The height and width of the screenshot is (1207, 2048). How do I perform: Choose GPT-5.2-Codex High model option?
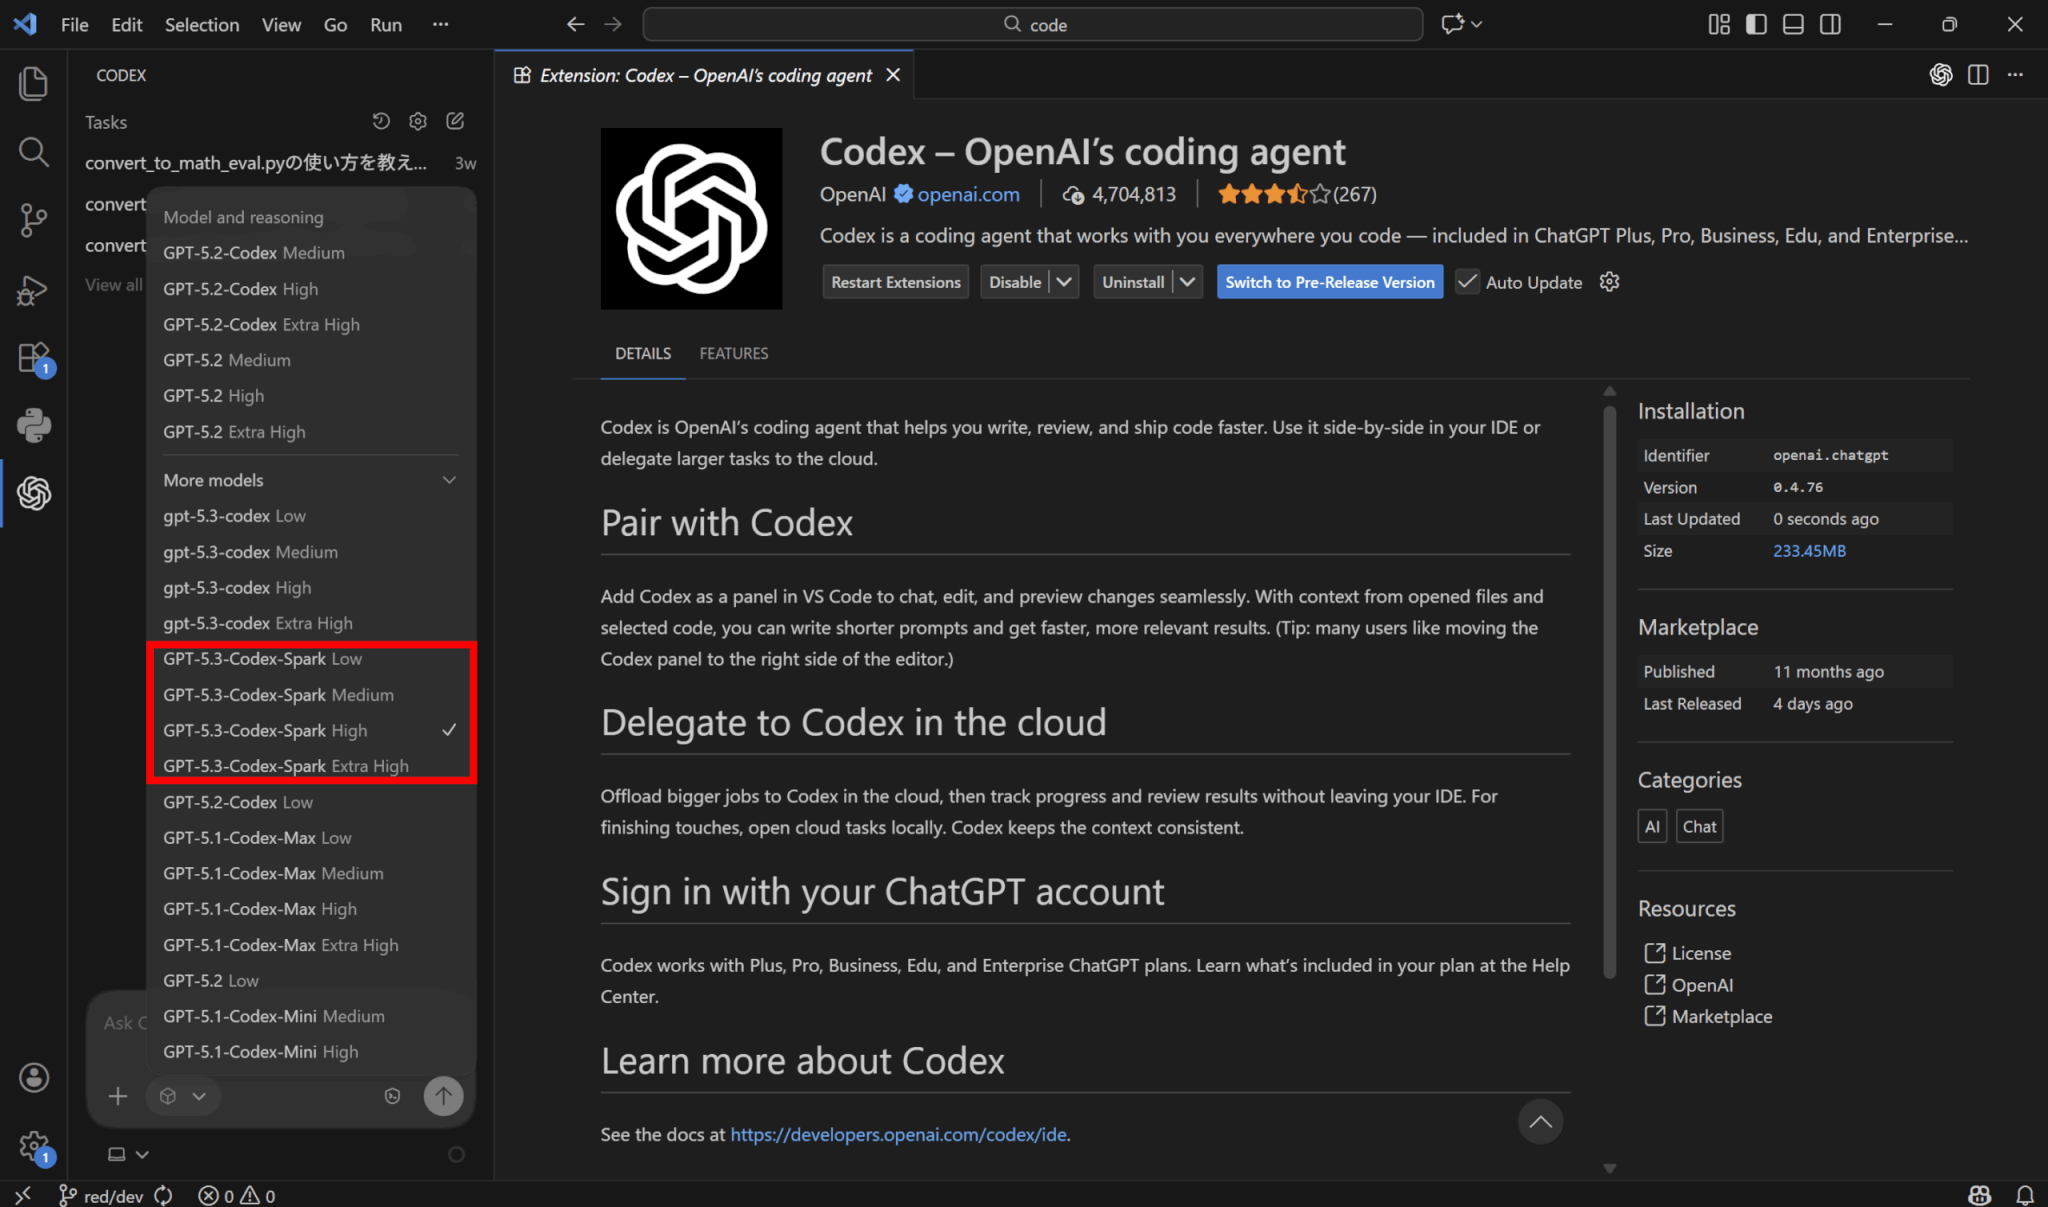click(x=240, y=289)
